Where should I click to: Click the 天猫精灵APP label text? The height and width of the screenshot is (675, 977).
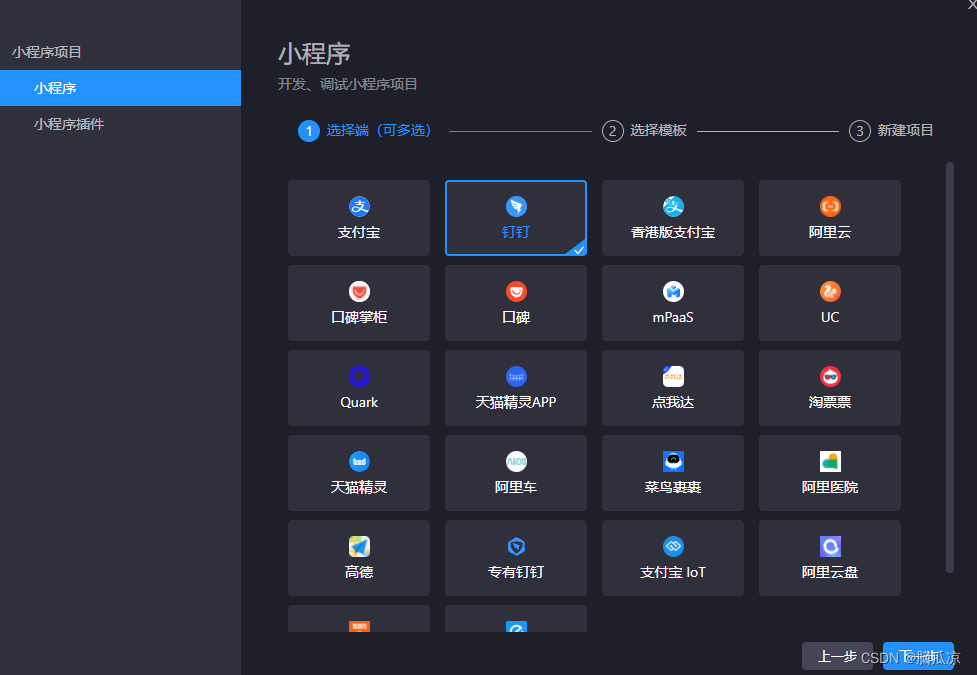[x=516, y=403]
